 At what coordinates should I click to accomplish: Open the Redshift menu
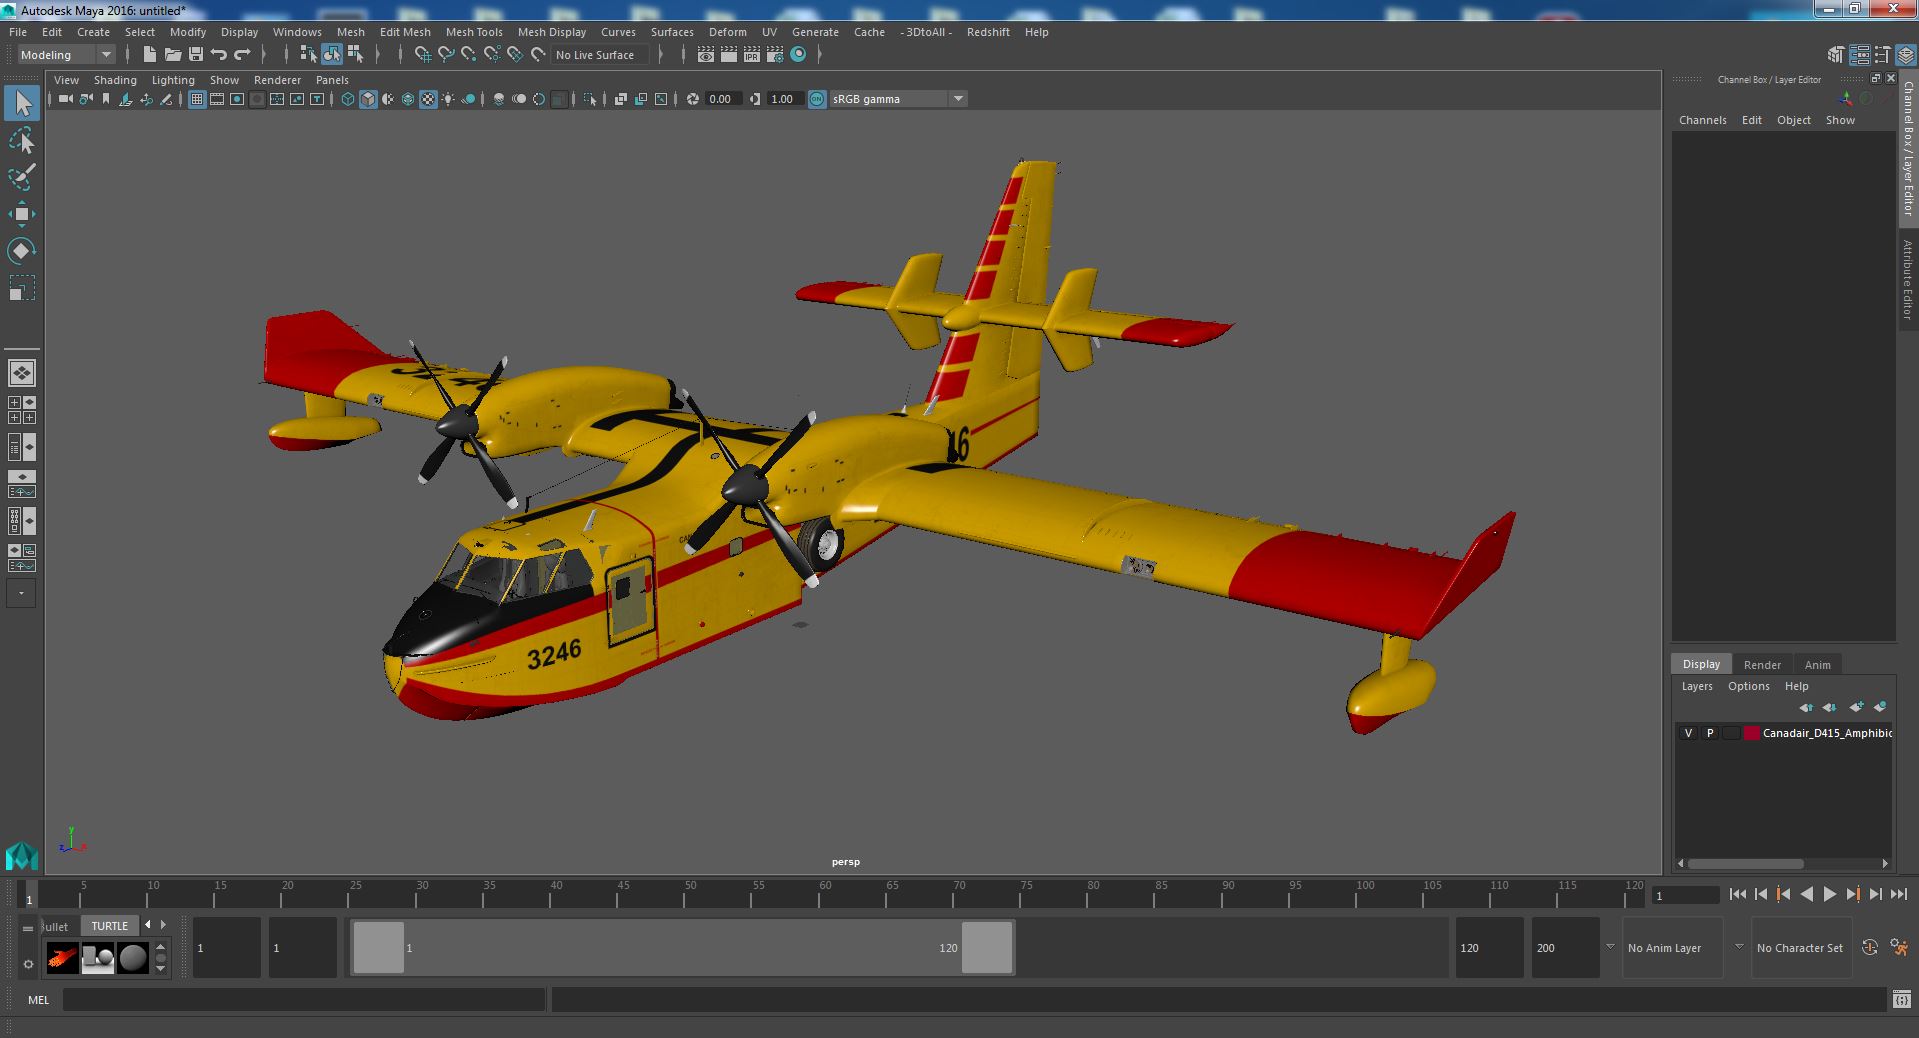point(988,32)
